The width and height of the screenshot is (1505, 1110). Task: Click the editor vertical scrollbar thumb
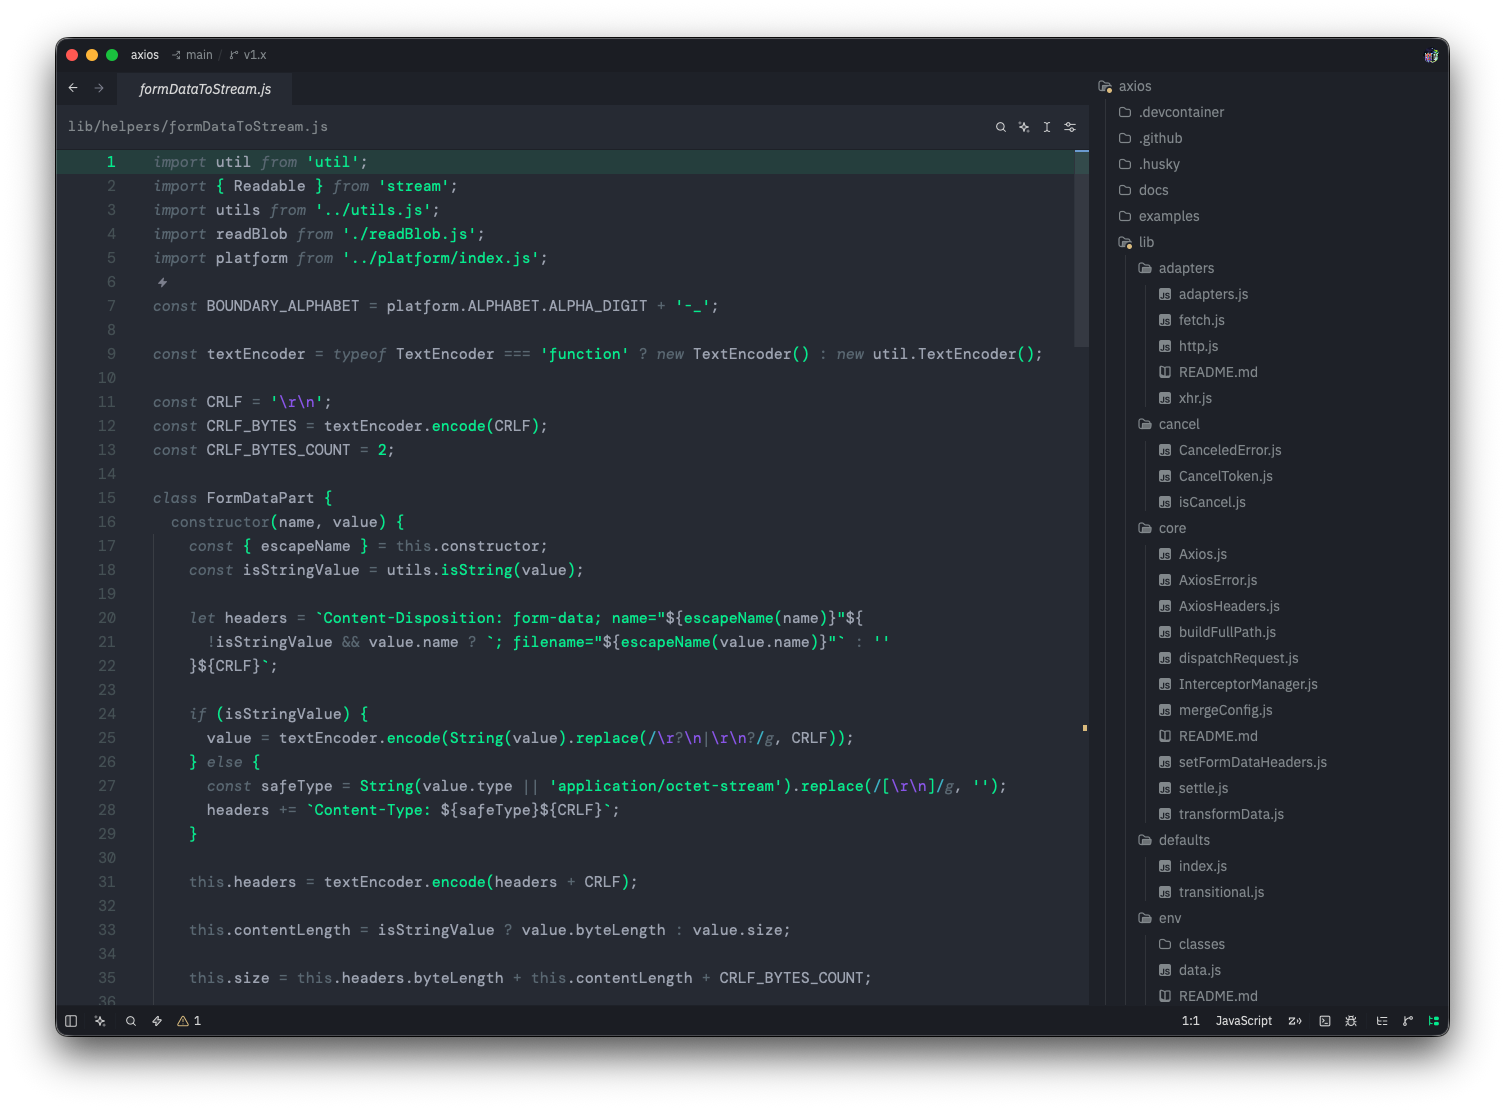(x=1081, y=248)
